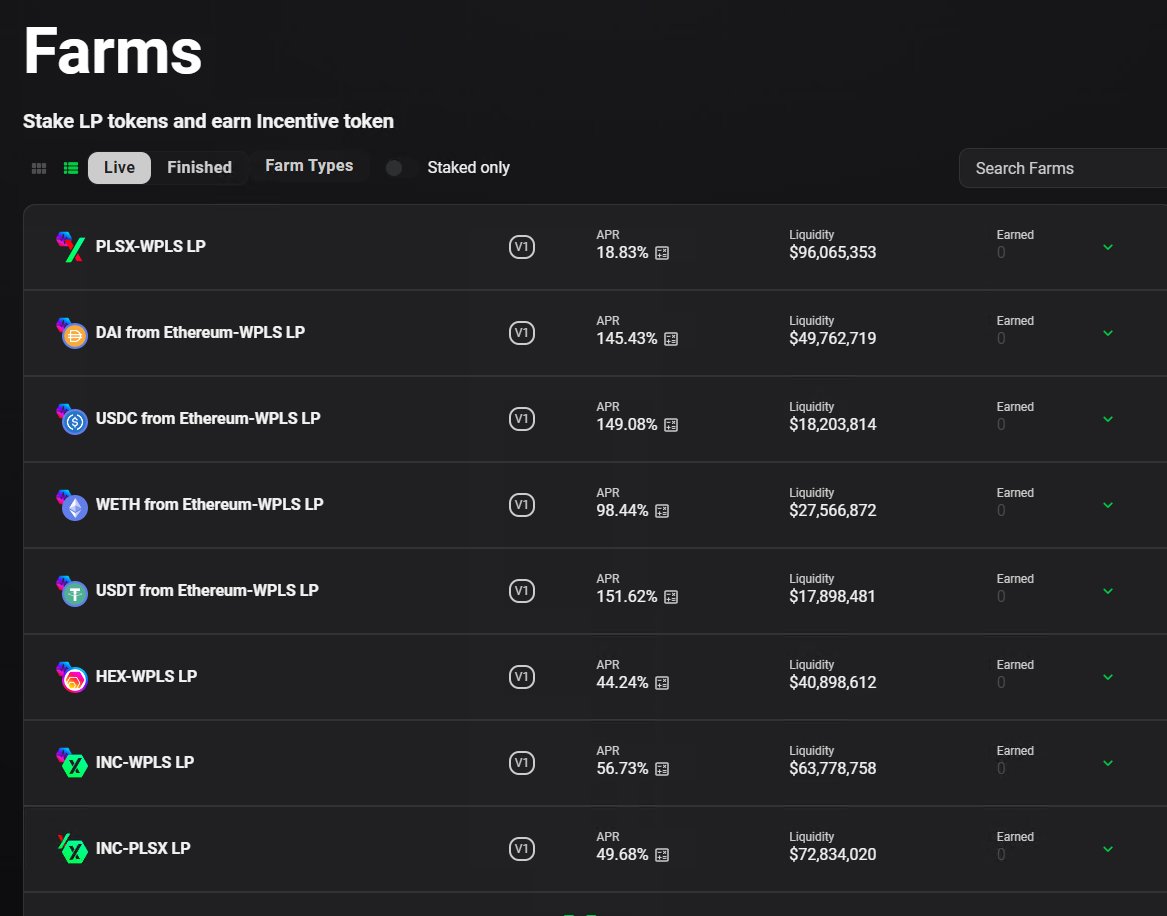The image size is (1167, 916).
Task: Click the USDT-WPLS token pair icon
Action: [71, 591]
